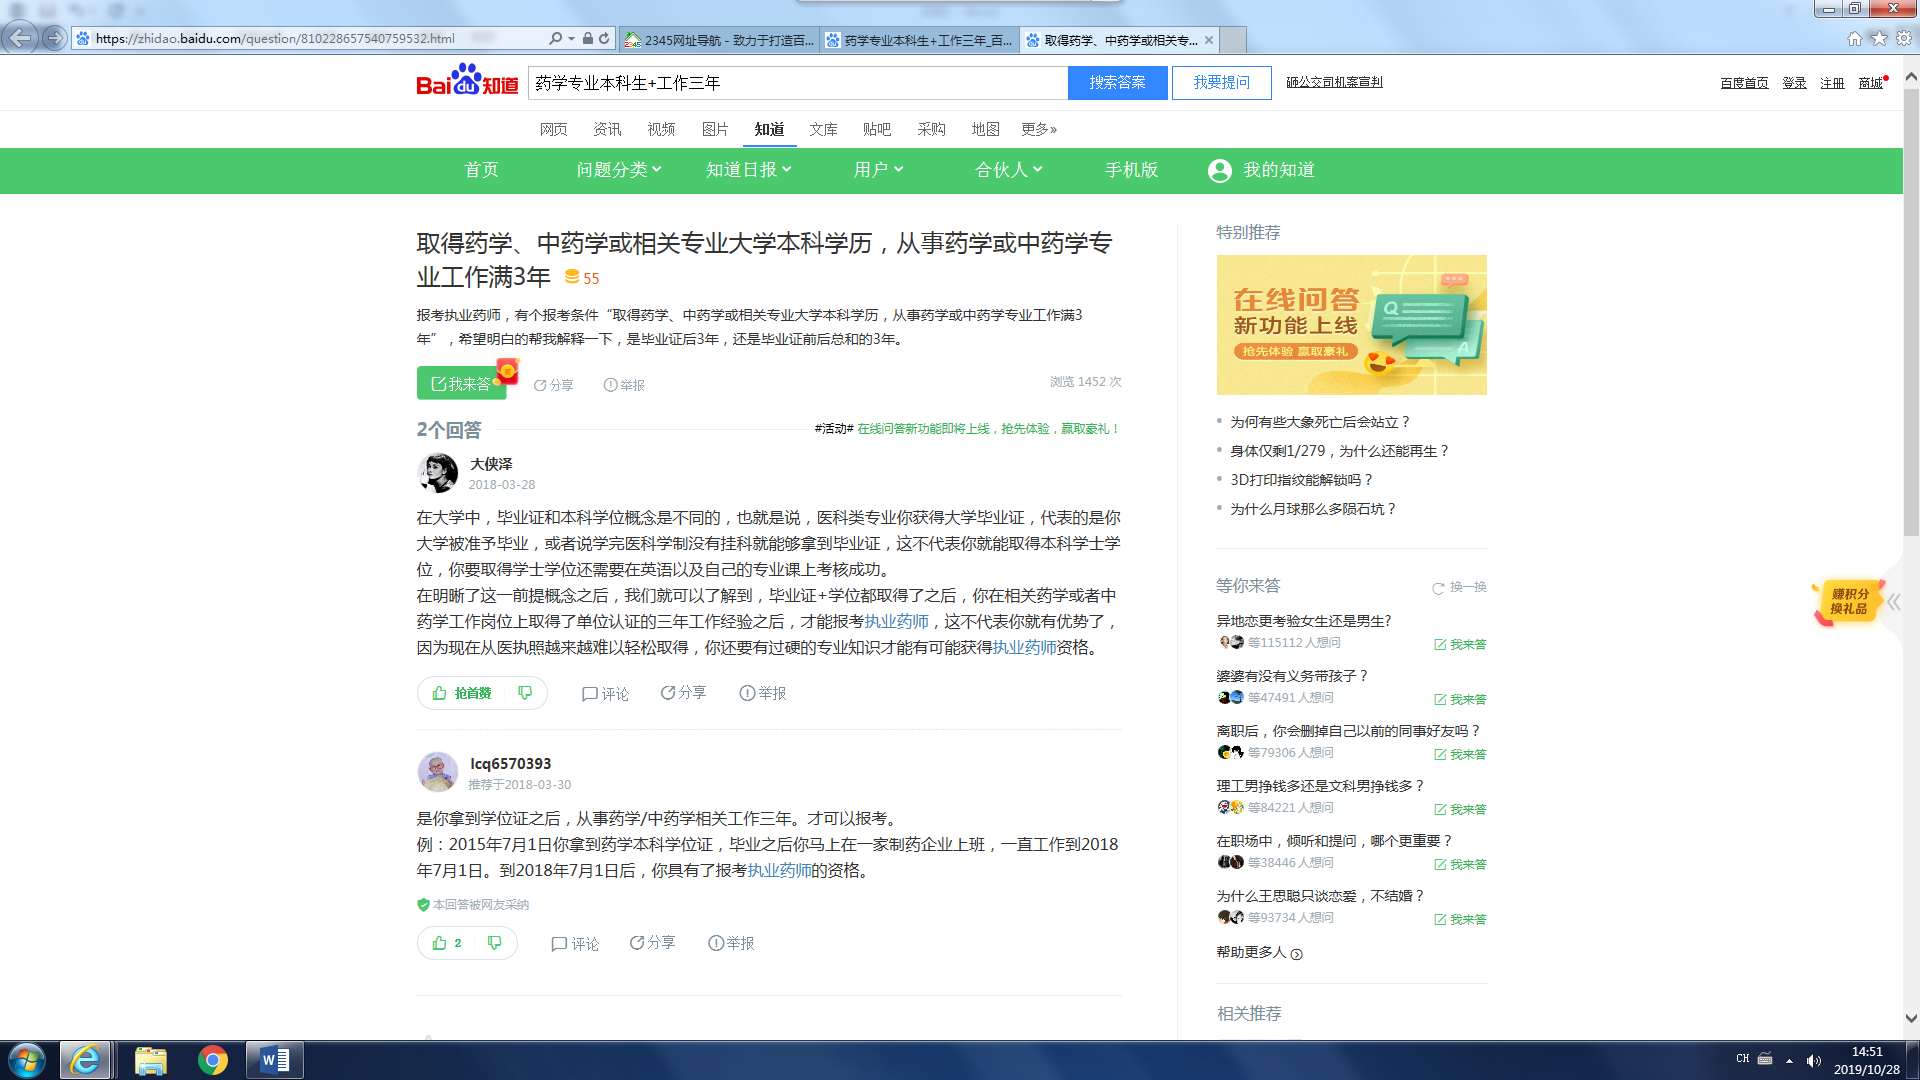Click the 换一换 refresh icon

(1438, 588)
